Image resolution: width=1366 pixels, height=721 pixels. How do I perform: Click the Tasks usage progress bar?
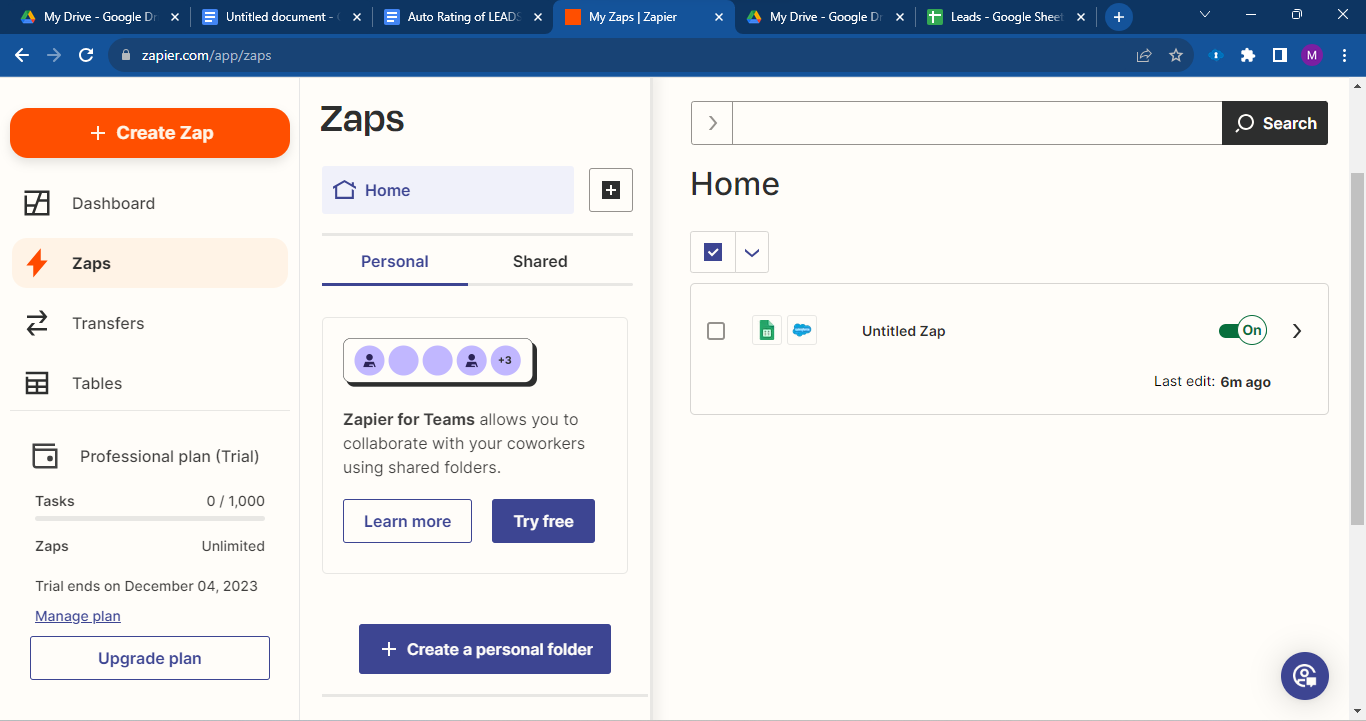coord(150,518)
